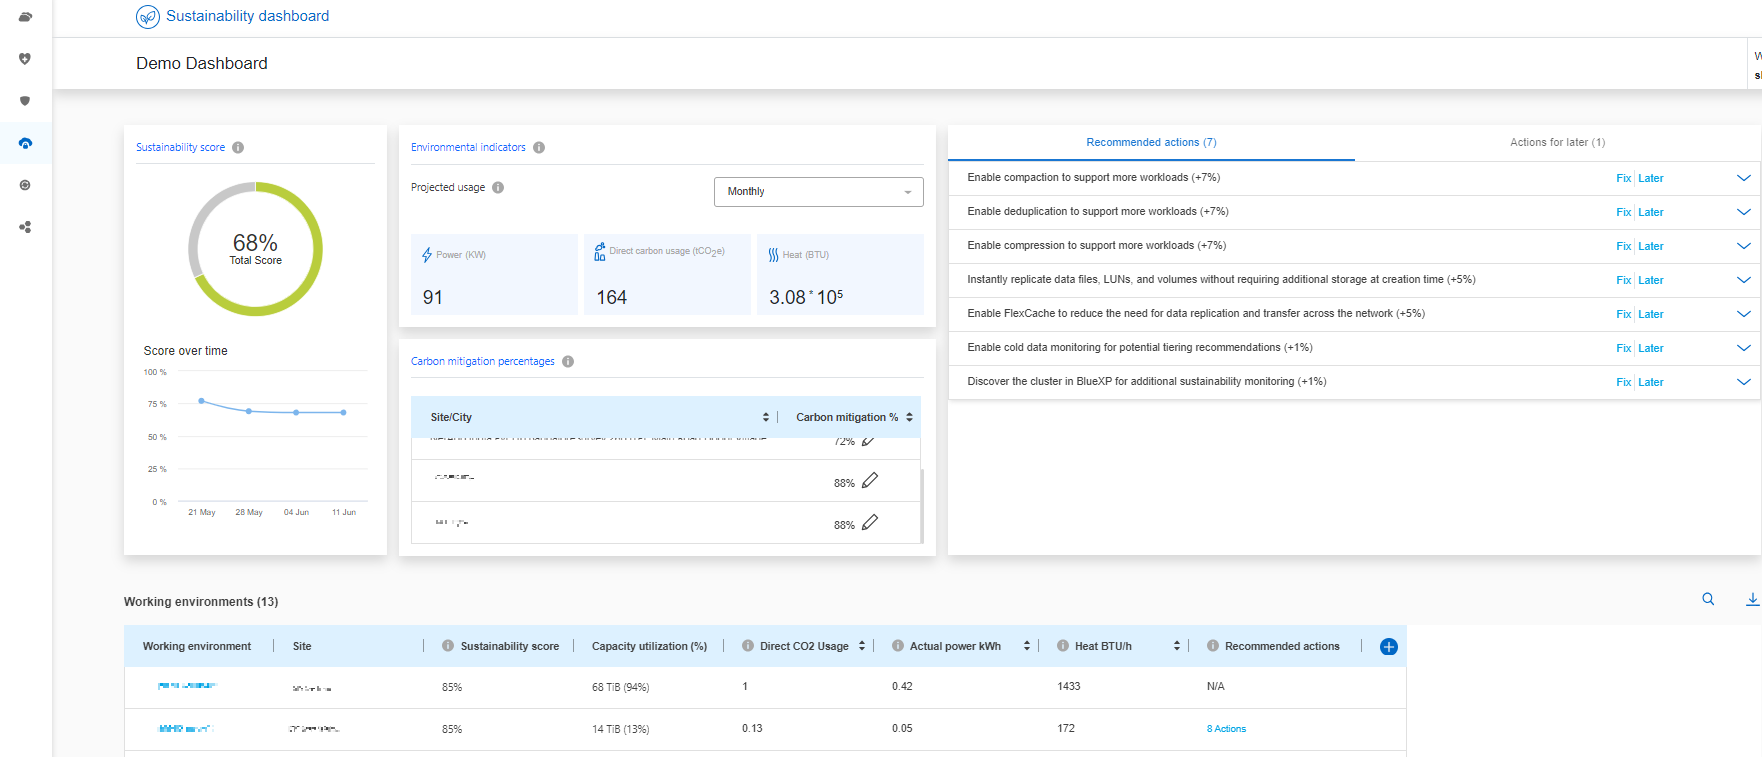Open the 8 Actions link in table

click(1226, 729)
